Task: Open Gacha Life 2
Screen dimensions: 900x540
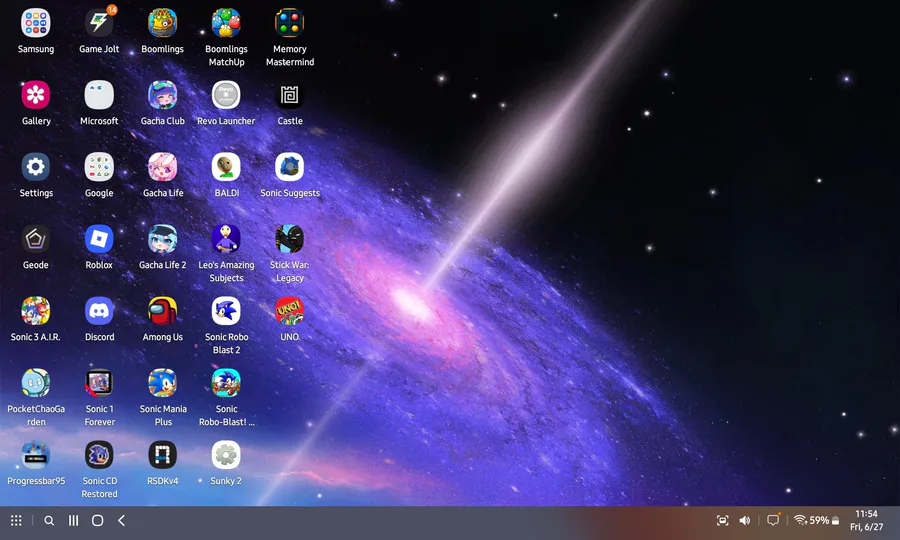Action: click(x=162, y=239)
